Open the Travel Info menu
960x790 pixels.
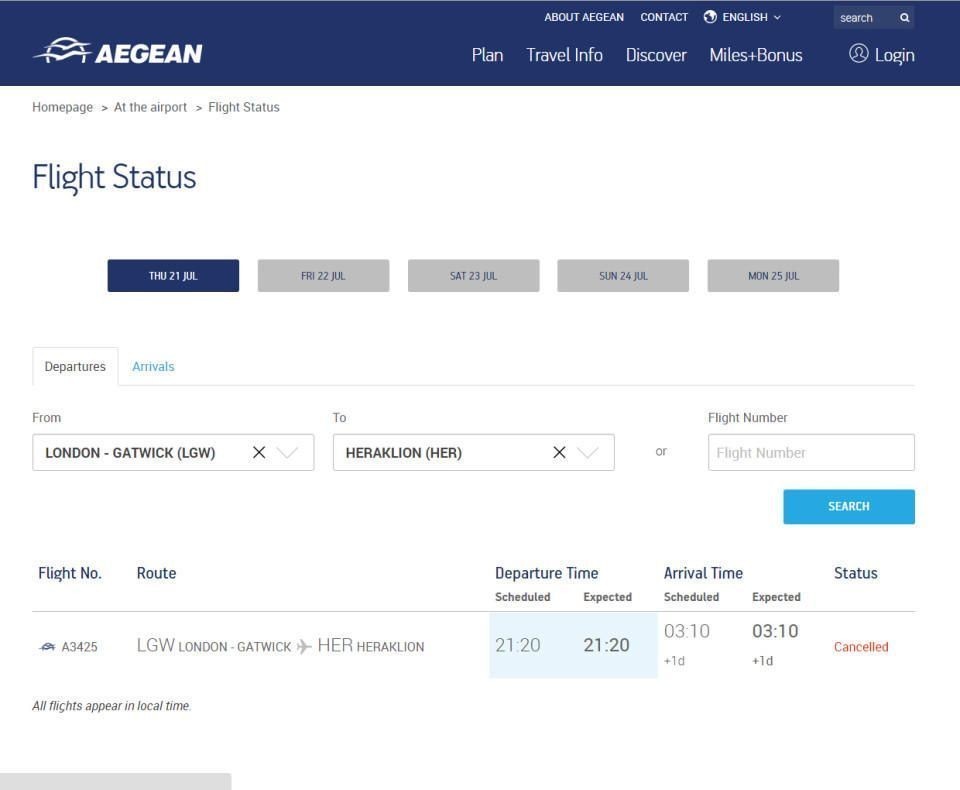(x=564, y=55)
